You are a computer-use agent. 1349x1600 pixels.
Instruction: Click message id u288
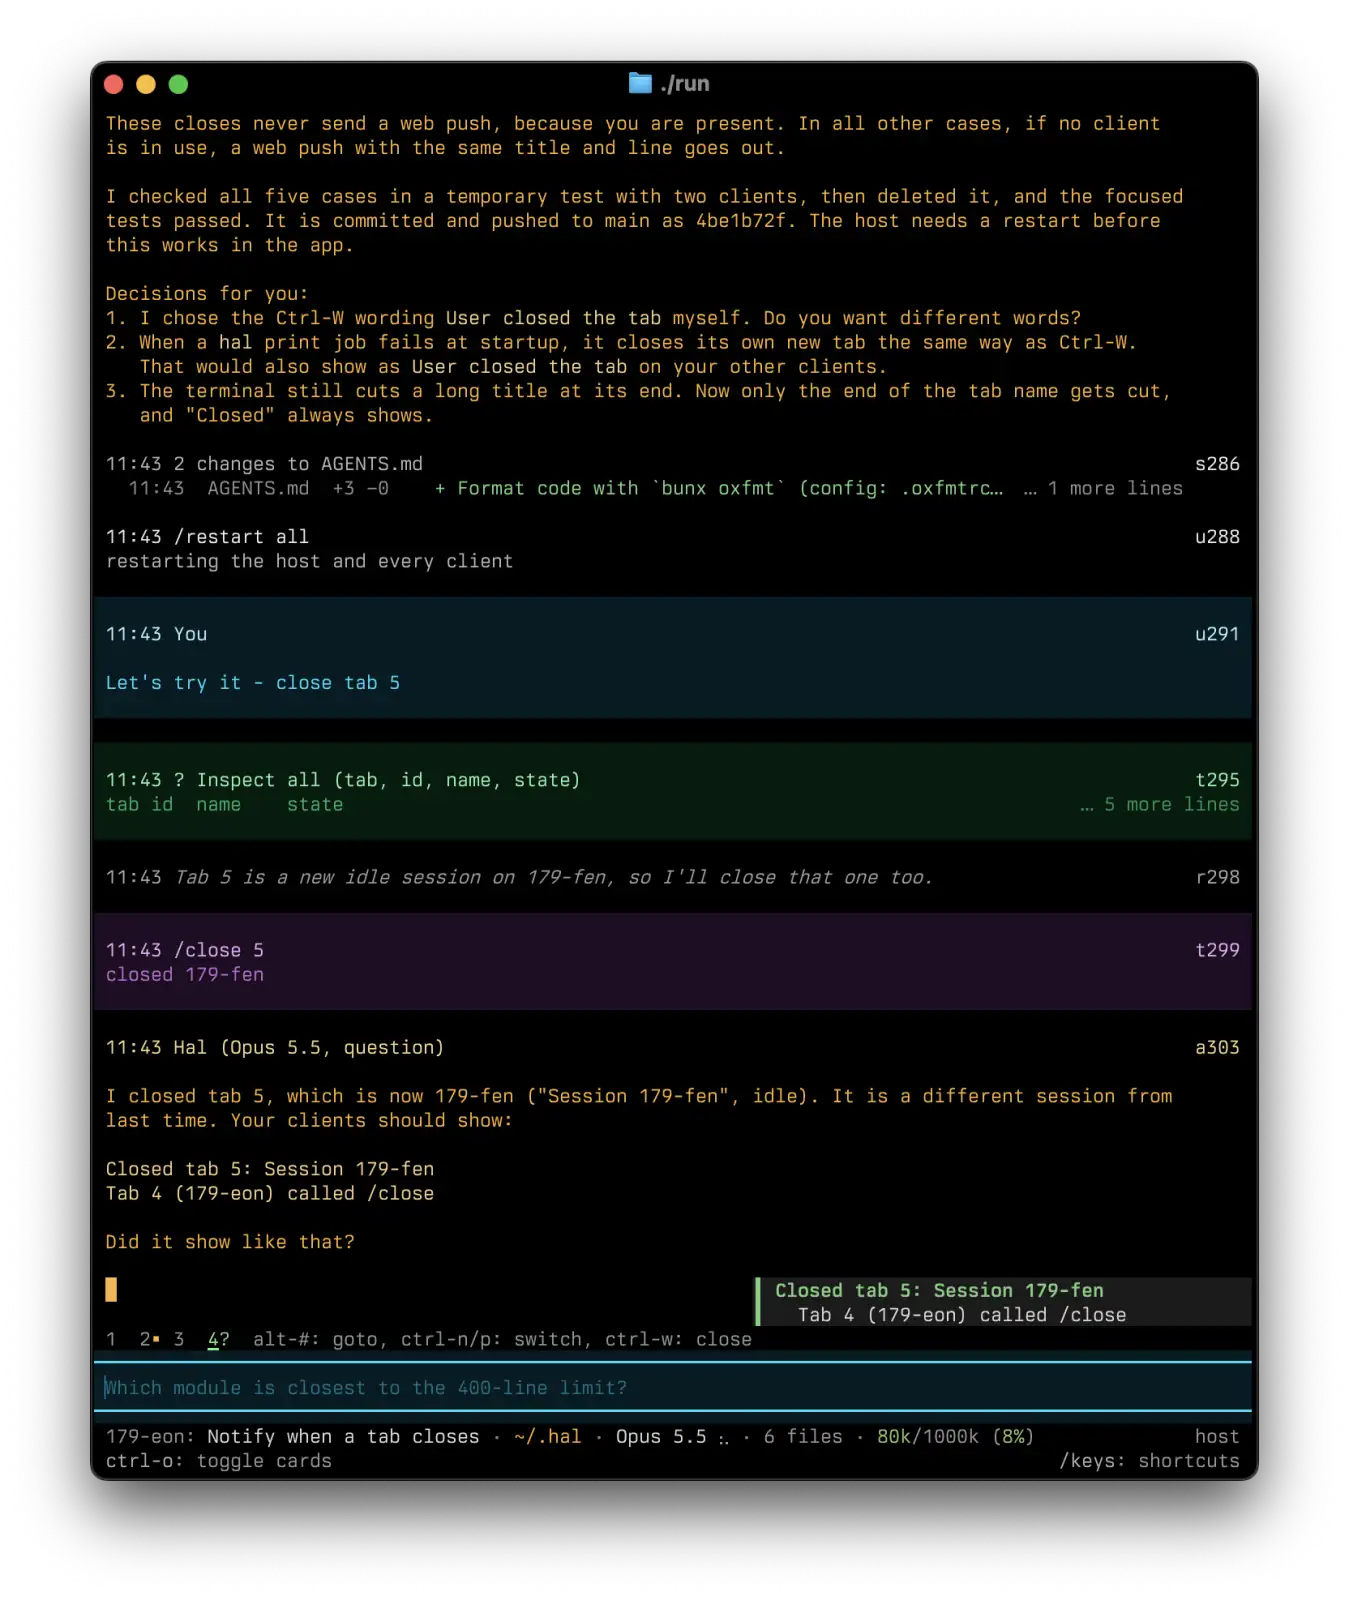tap(1217, 536)
